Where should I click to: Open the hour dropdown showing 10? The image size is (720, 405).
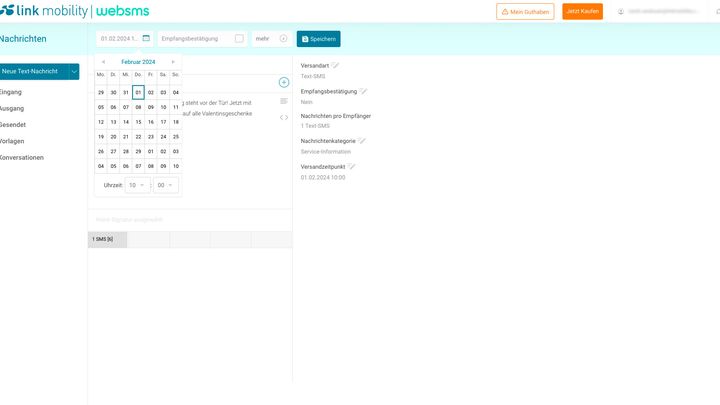tap(137, 185)
